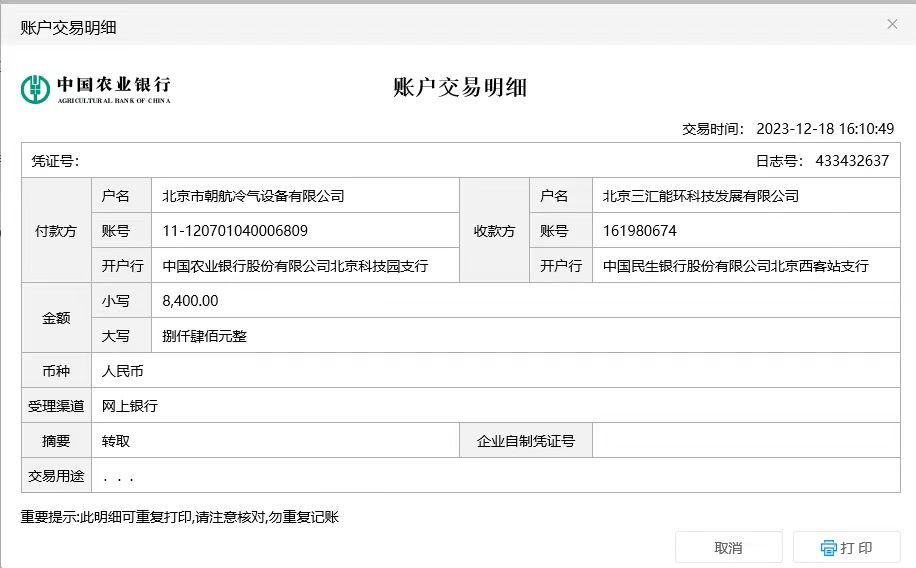This screenshot has height=568, width=916.
Task: Click the 交易用途 label cell
Action: [x=57, y=476]
